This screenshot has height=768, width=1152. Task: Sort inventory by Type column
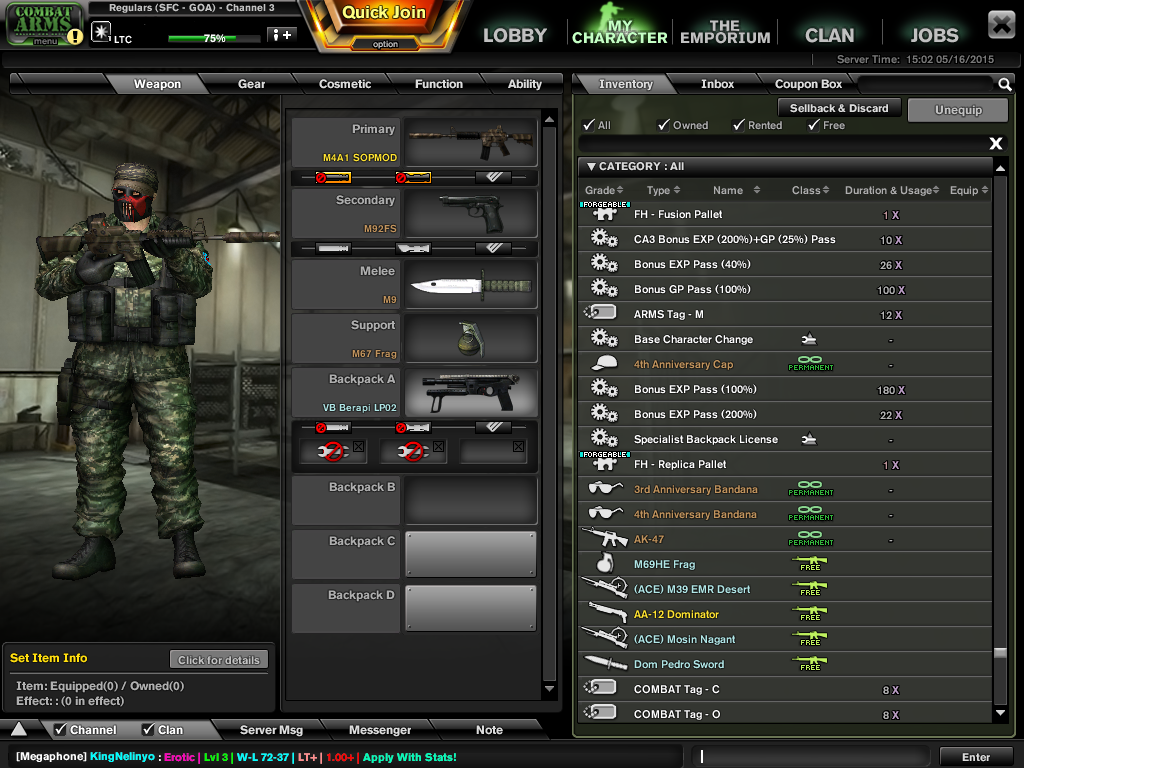[663, 190]
